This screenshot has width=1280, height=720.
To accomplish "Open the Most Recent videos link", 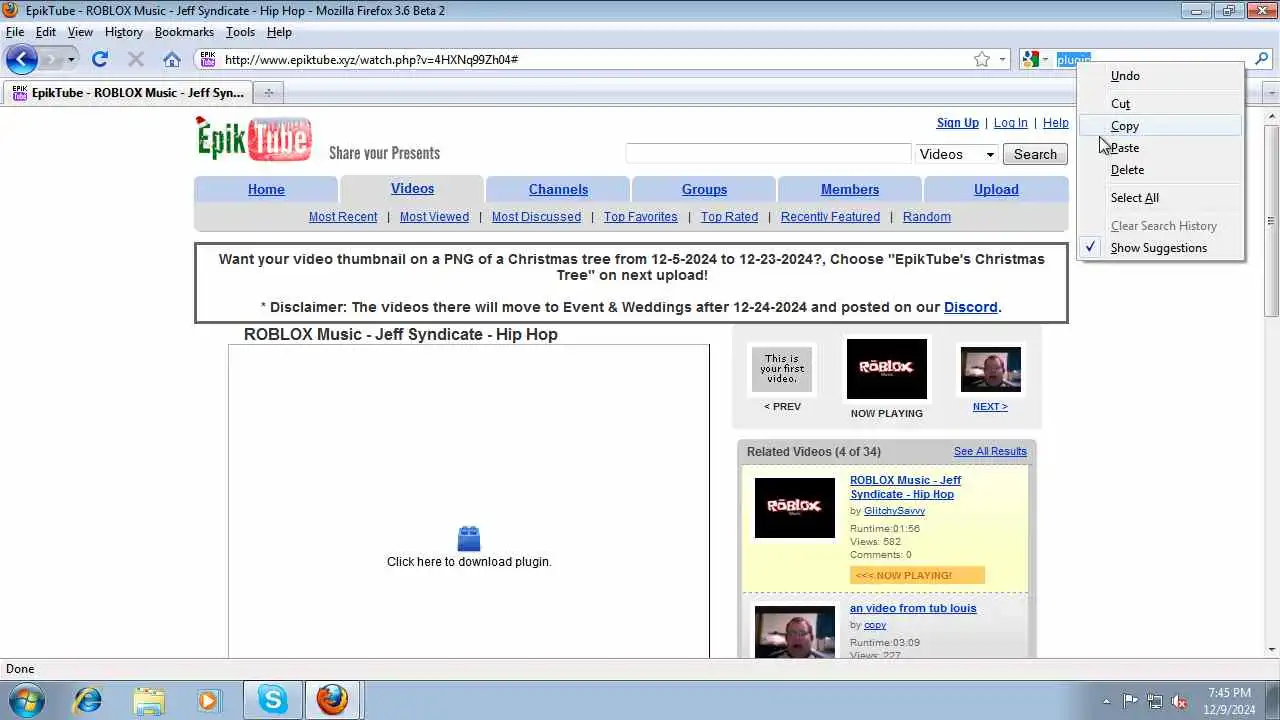I will (x=343, y=217).
